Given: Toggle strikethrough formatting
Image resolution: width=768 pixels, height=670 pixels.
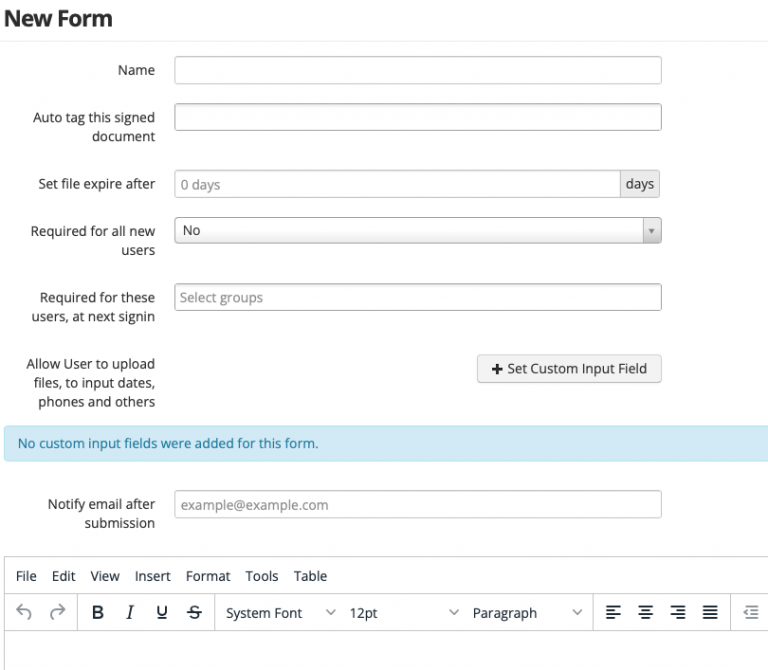Looking at the screenshot, I should click(x=194, y=613).
